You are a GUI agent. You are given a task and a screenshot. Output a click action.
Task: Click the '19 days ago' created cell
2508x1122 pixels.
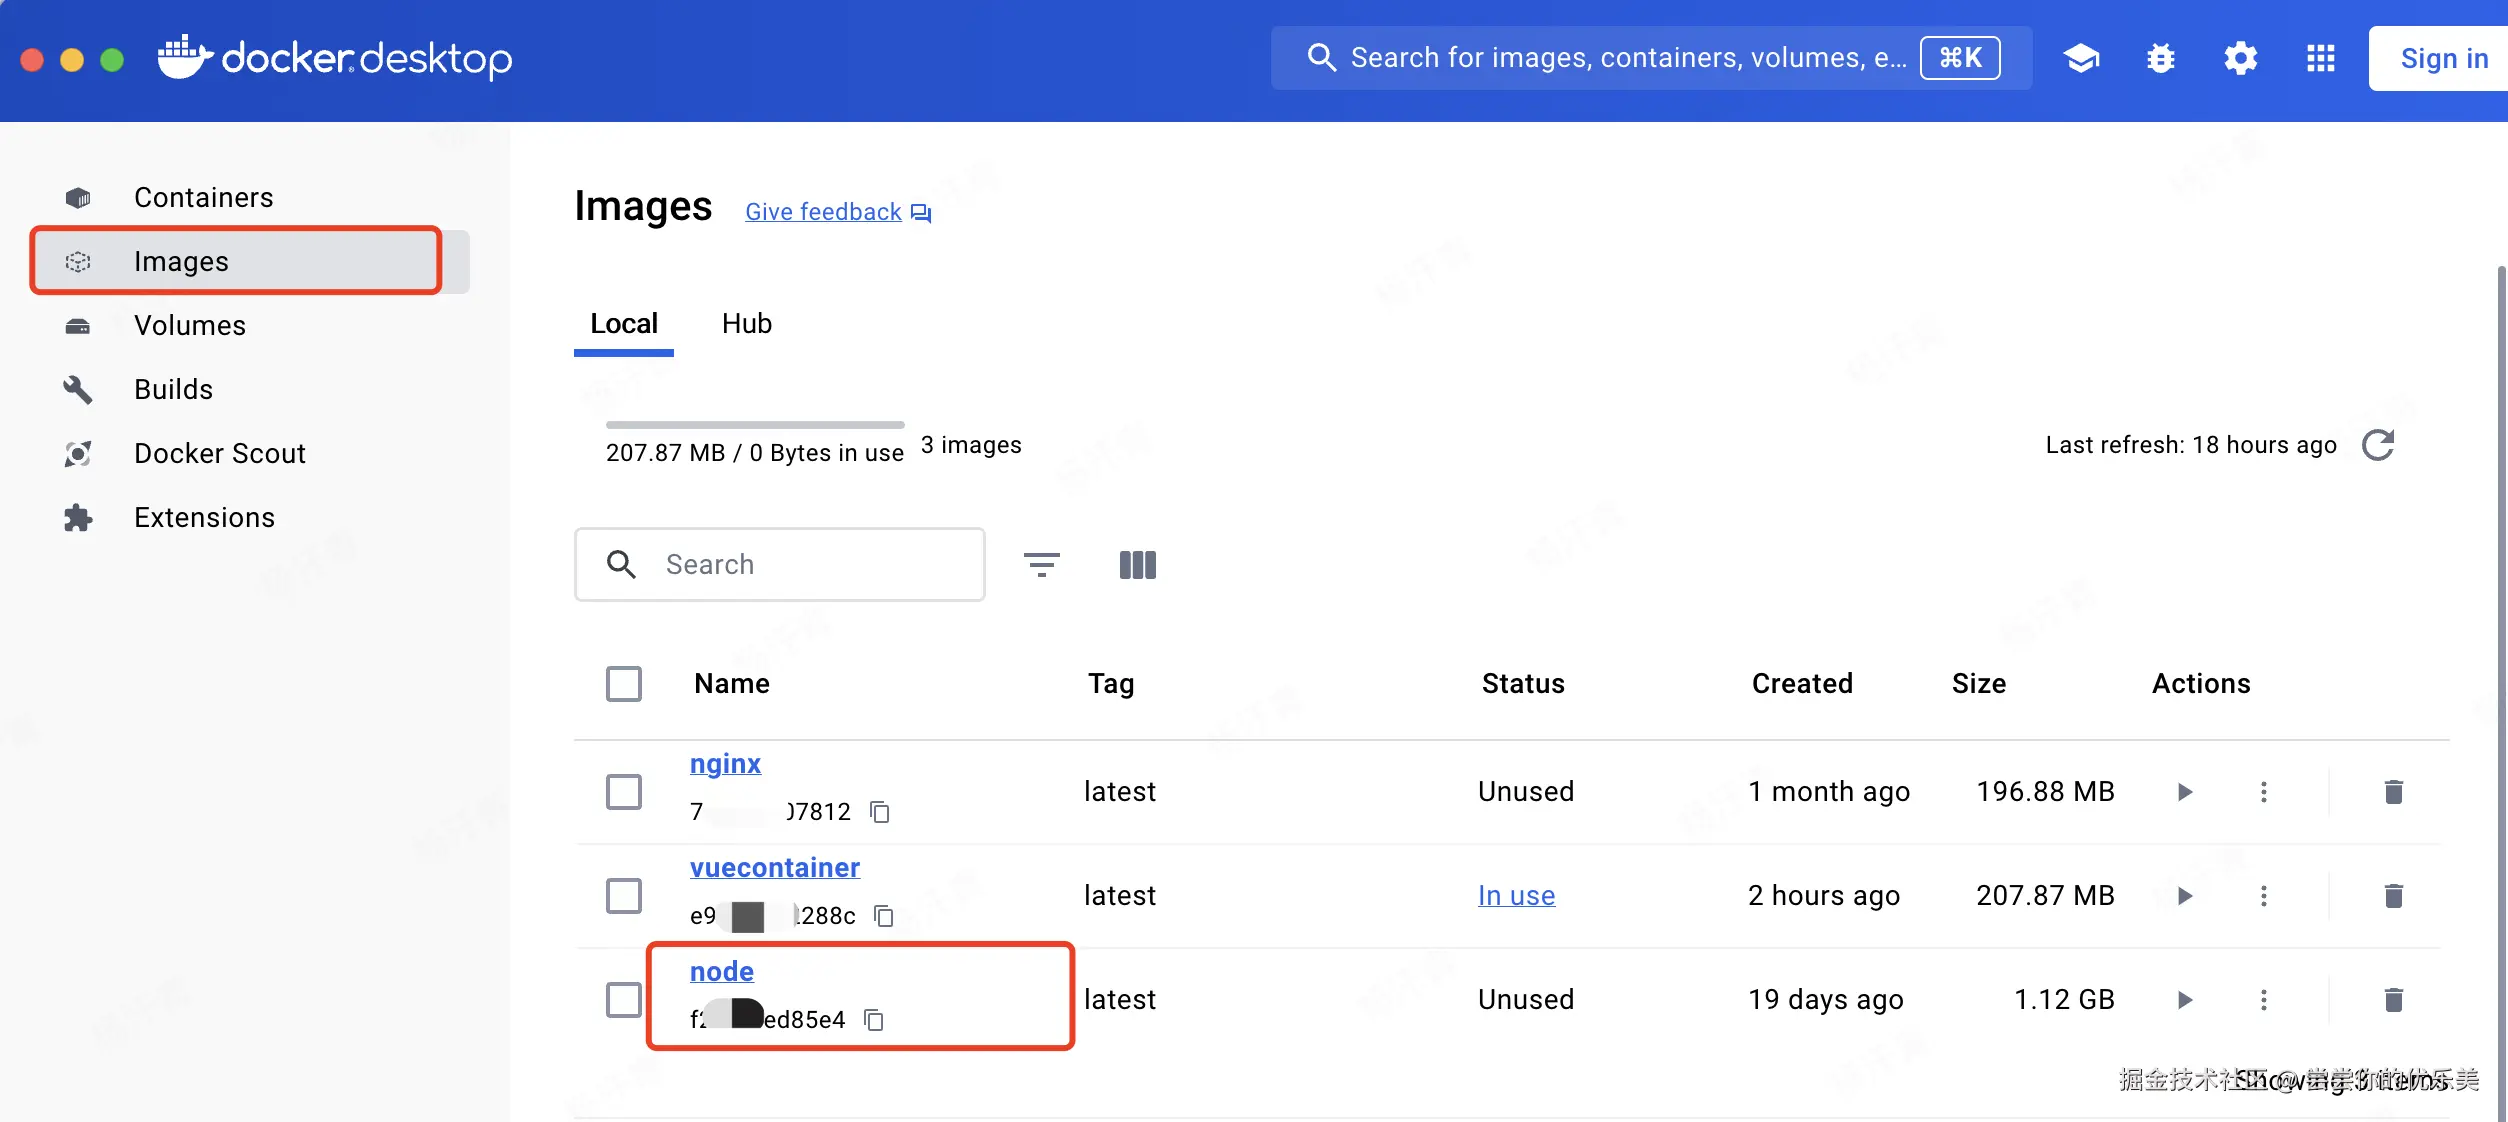(1825, 1000)
